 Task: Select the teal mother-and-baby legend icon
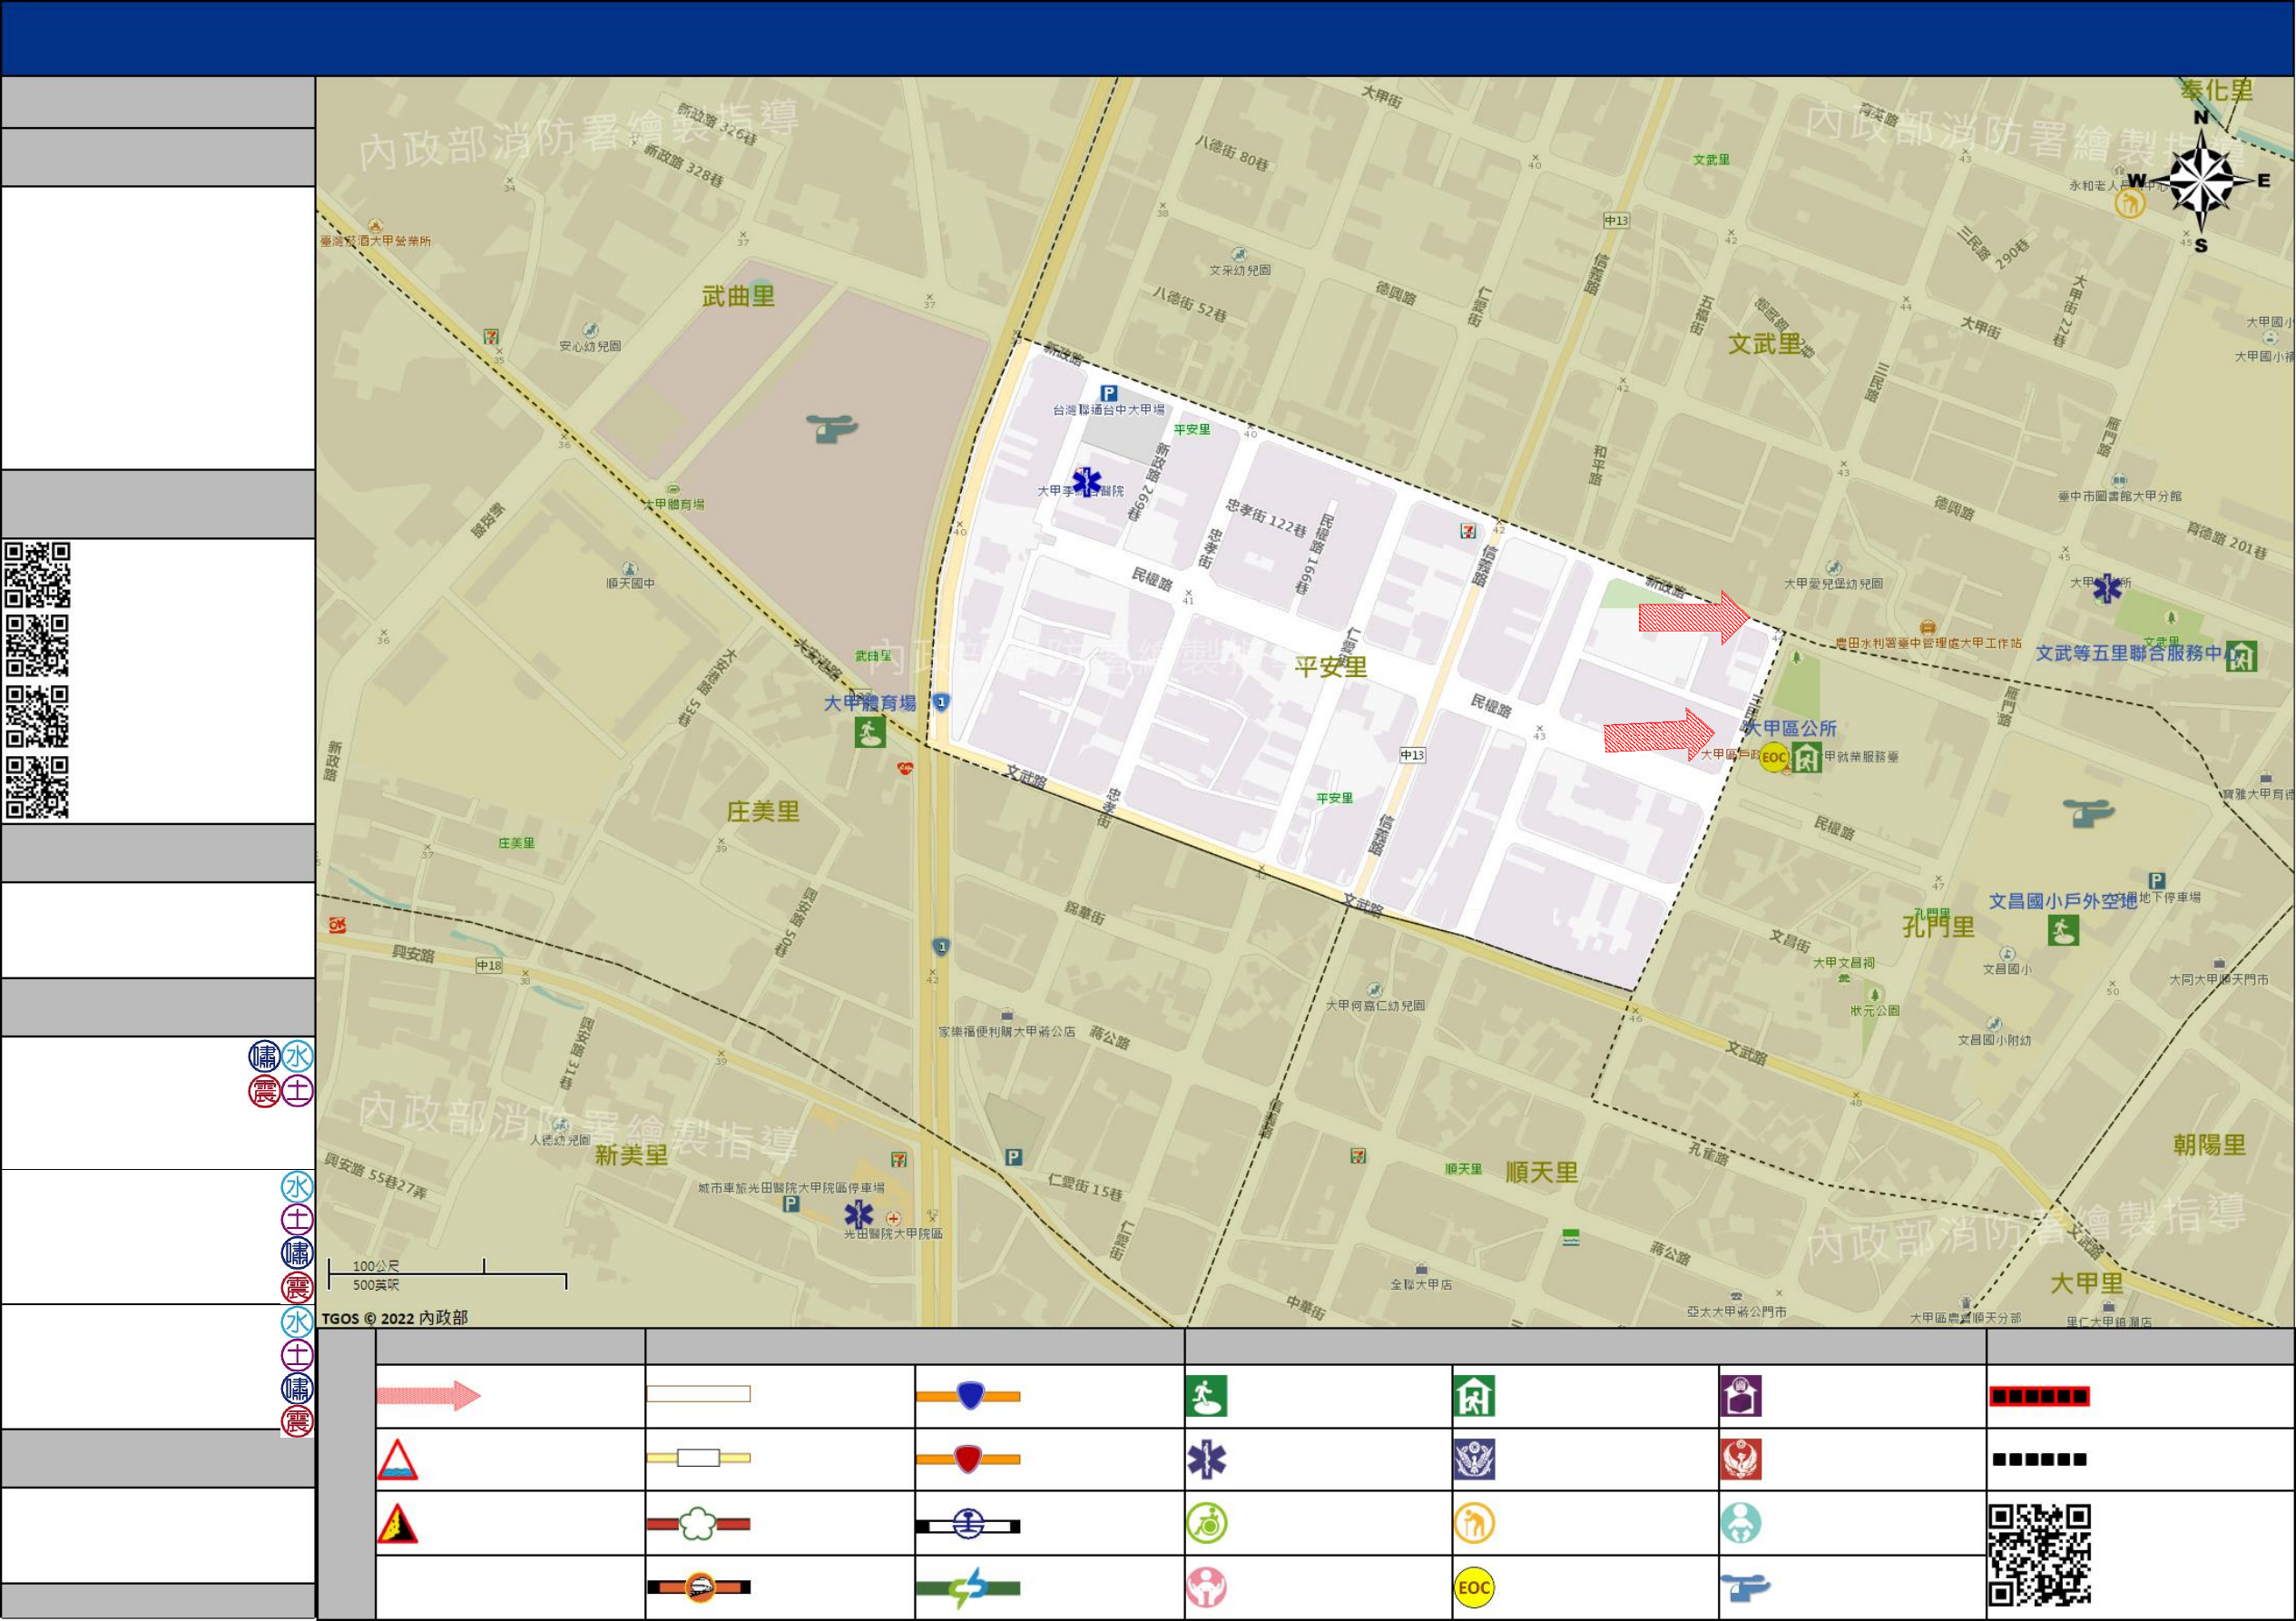pyautogui.click(x=1741, y=1524)
